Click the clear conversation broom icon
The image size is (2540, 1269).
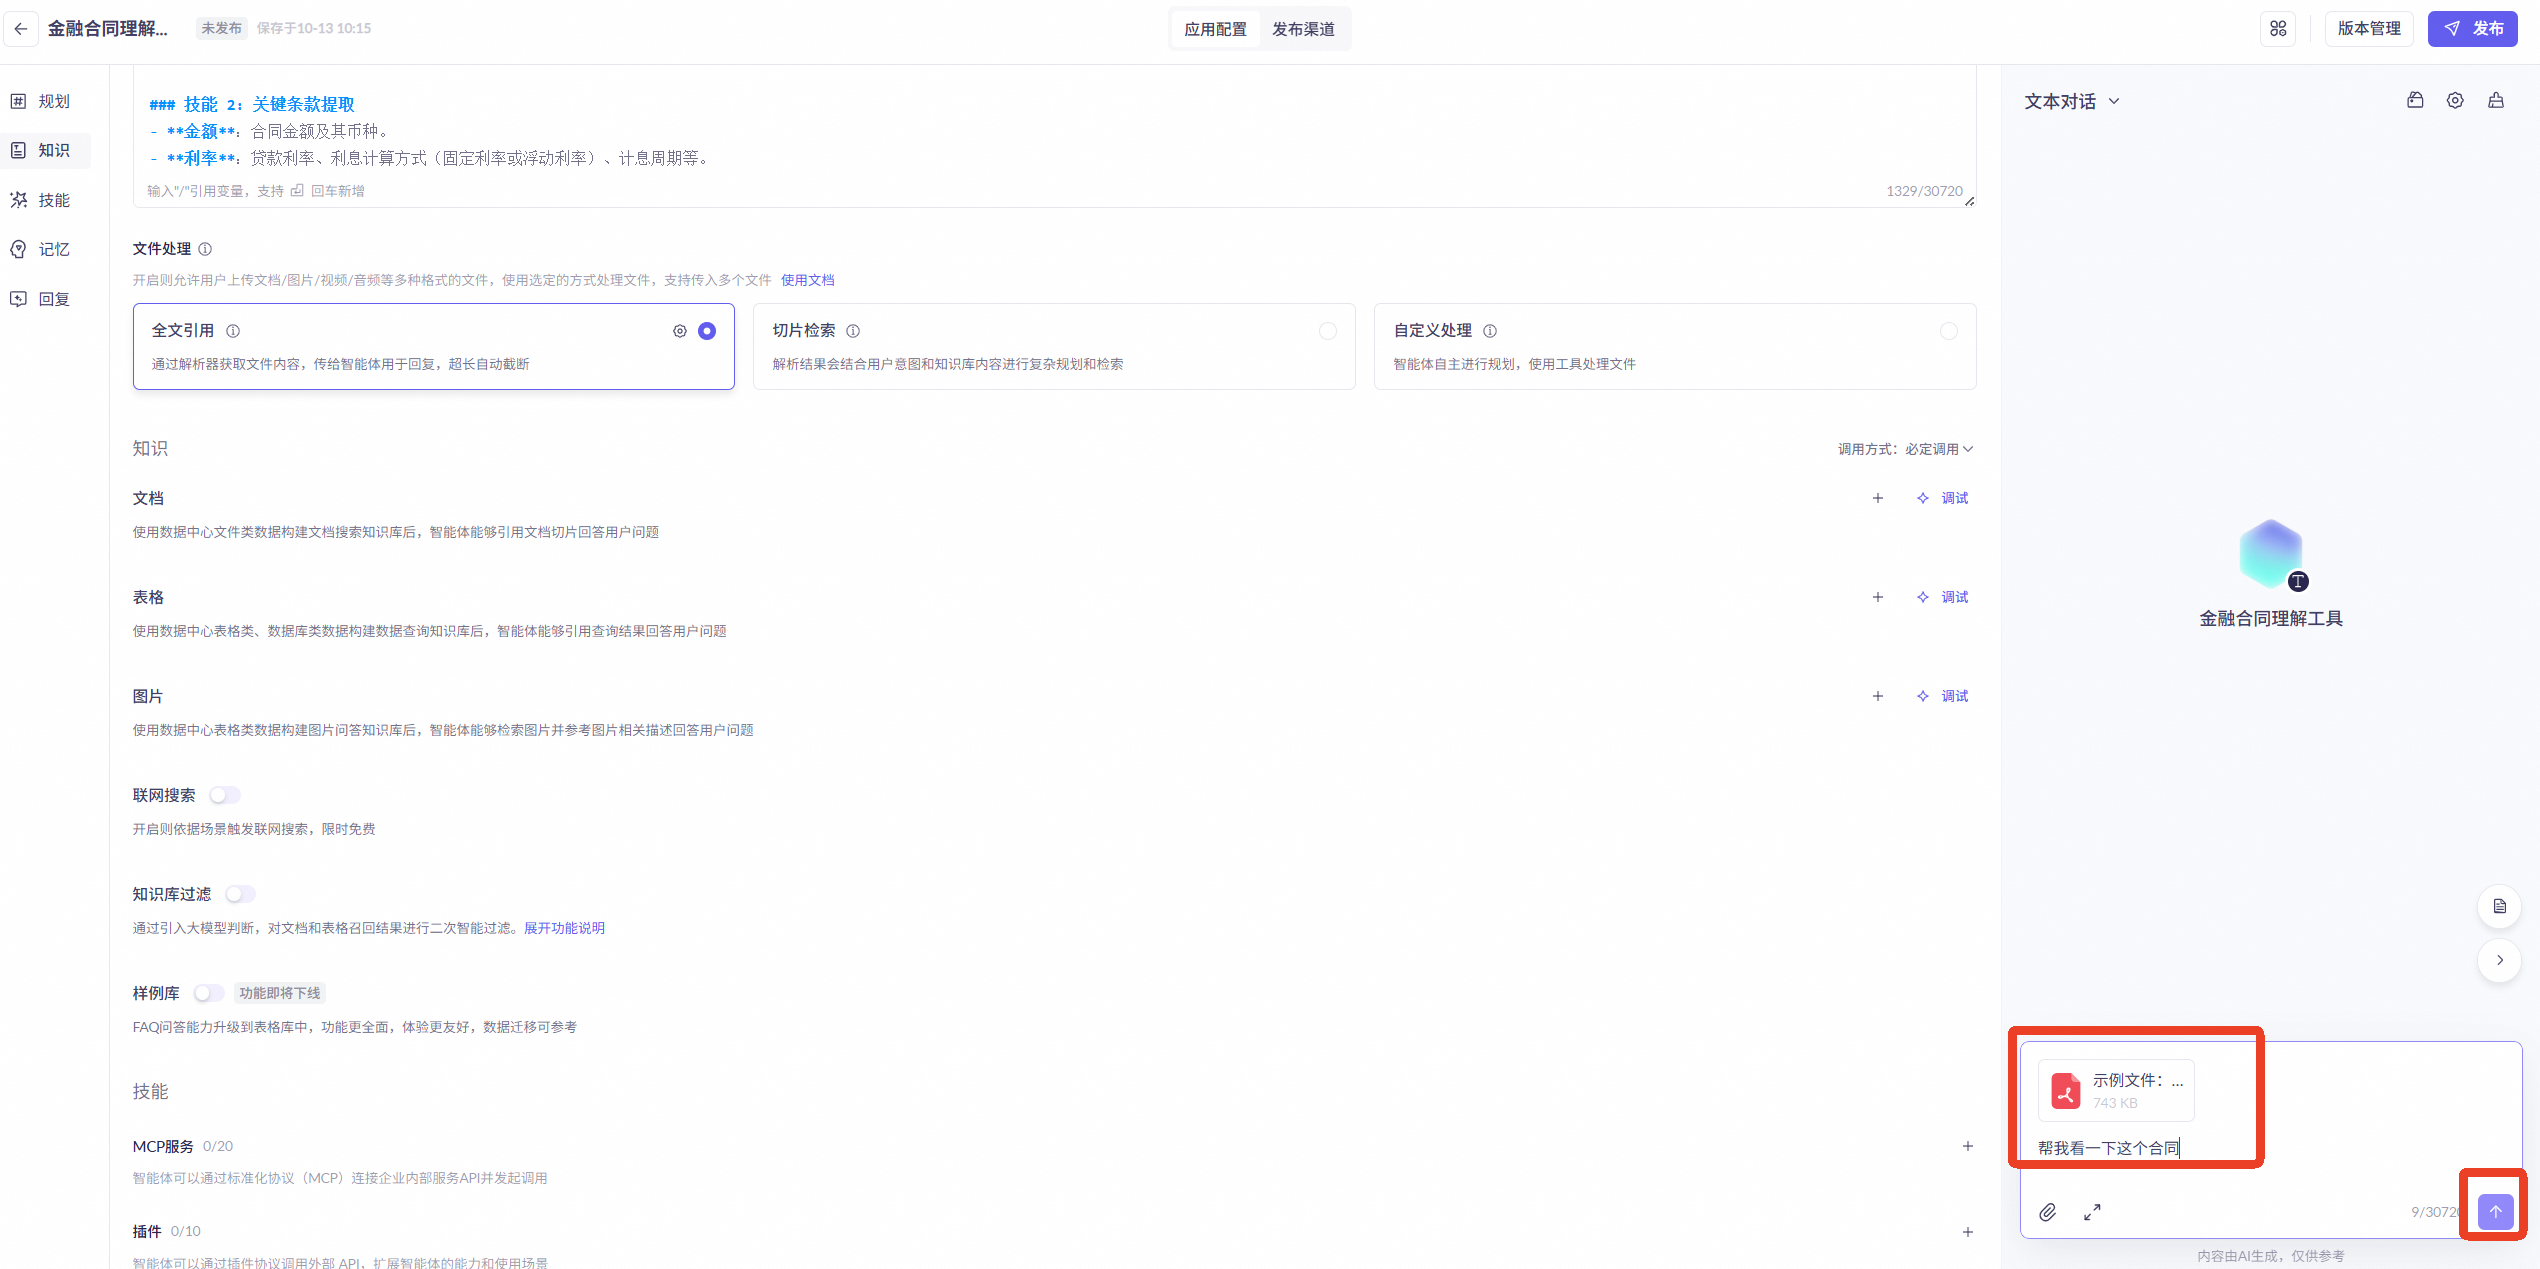click(2496, 101)
